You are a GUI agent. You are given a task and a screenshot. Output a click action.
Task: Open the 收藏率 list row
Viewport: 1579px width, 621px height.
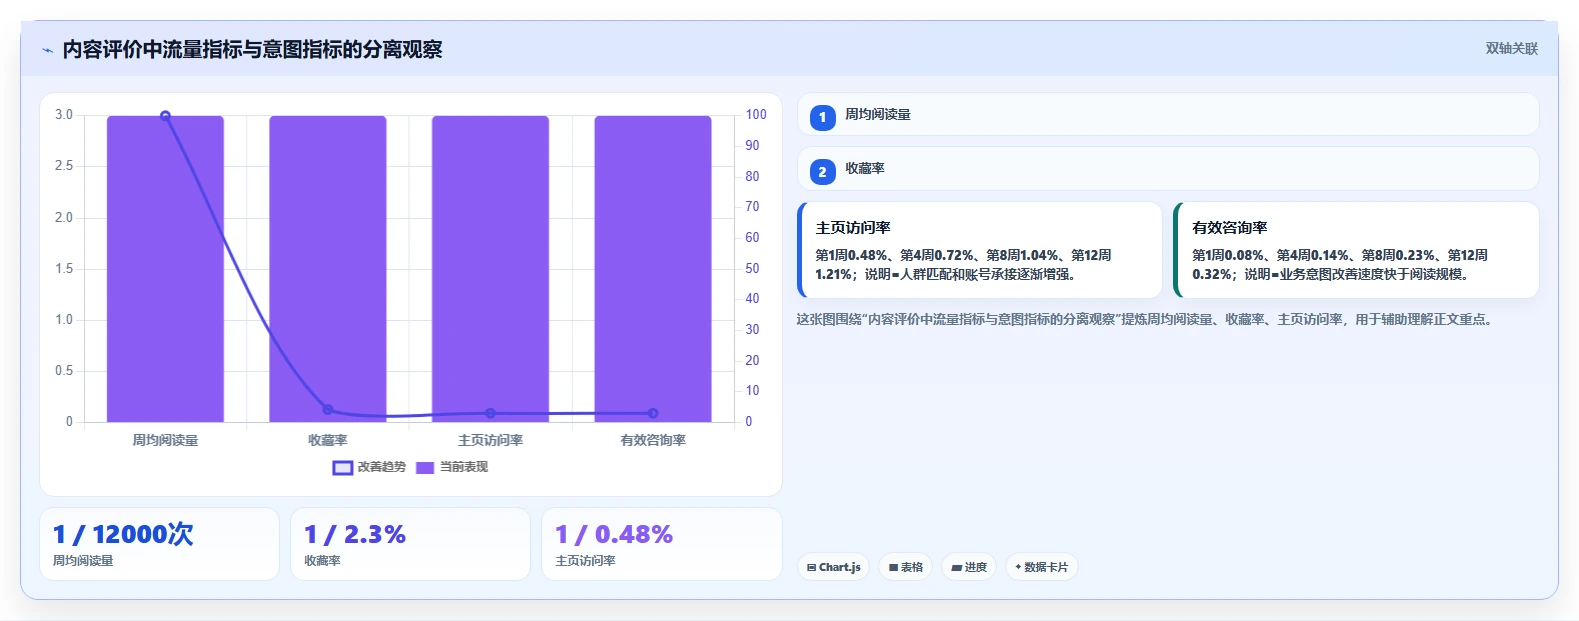pyautogui.click(x=1167, y=168)
